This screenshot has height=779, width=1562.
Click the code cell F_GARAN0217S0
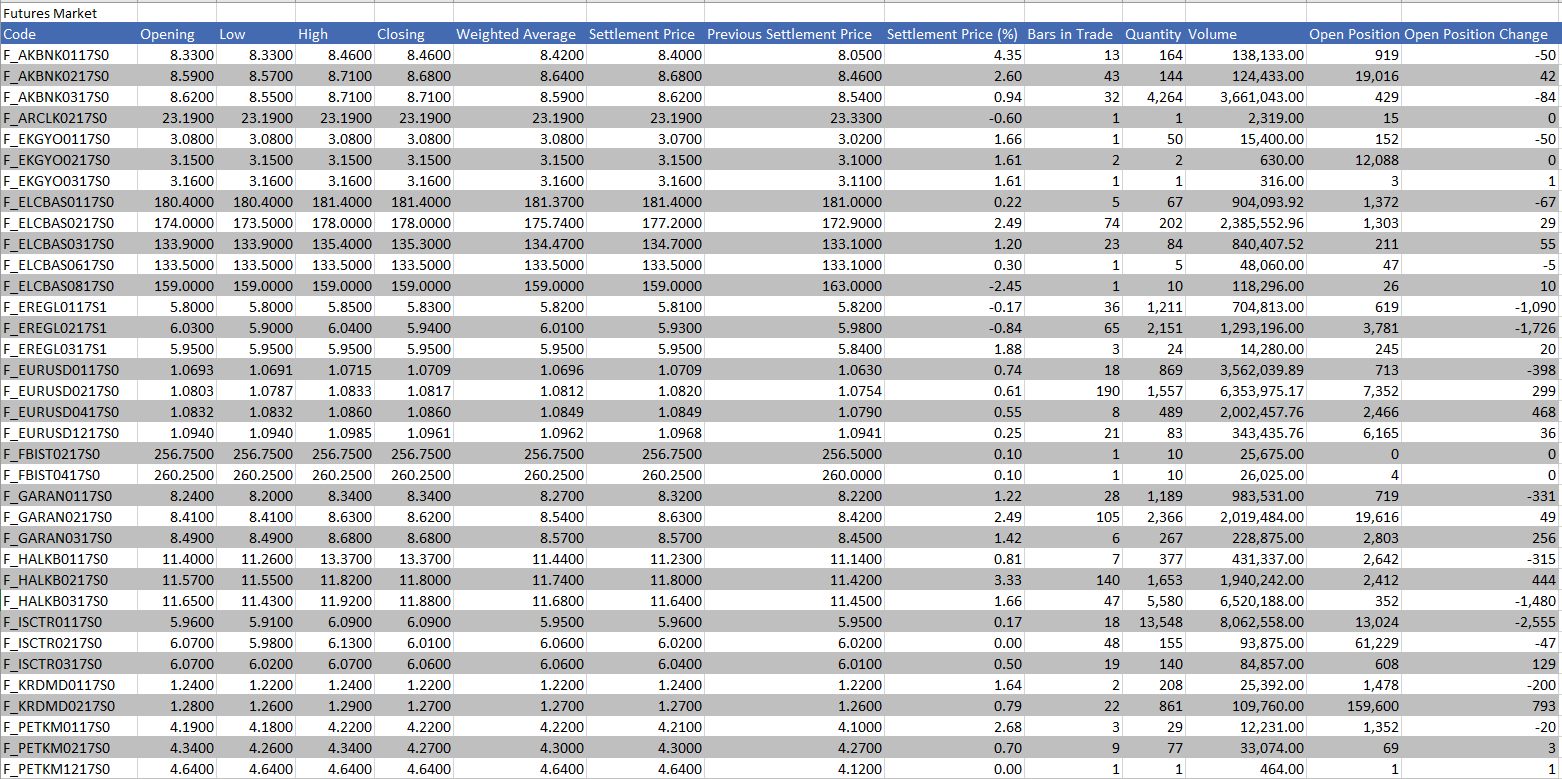click(68, 517)
